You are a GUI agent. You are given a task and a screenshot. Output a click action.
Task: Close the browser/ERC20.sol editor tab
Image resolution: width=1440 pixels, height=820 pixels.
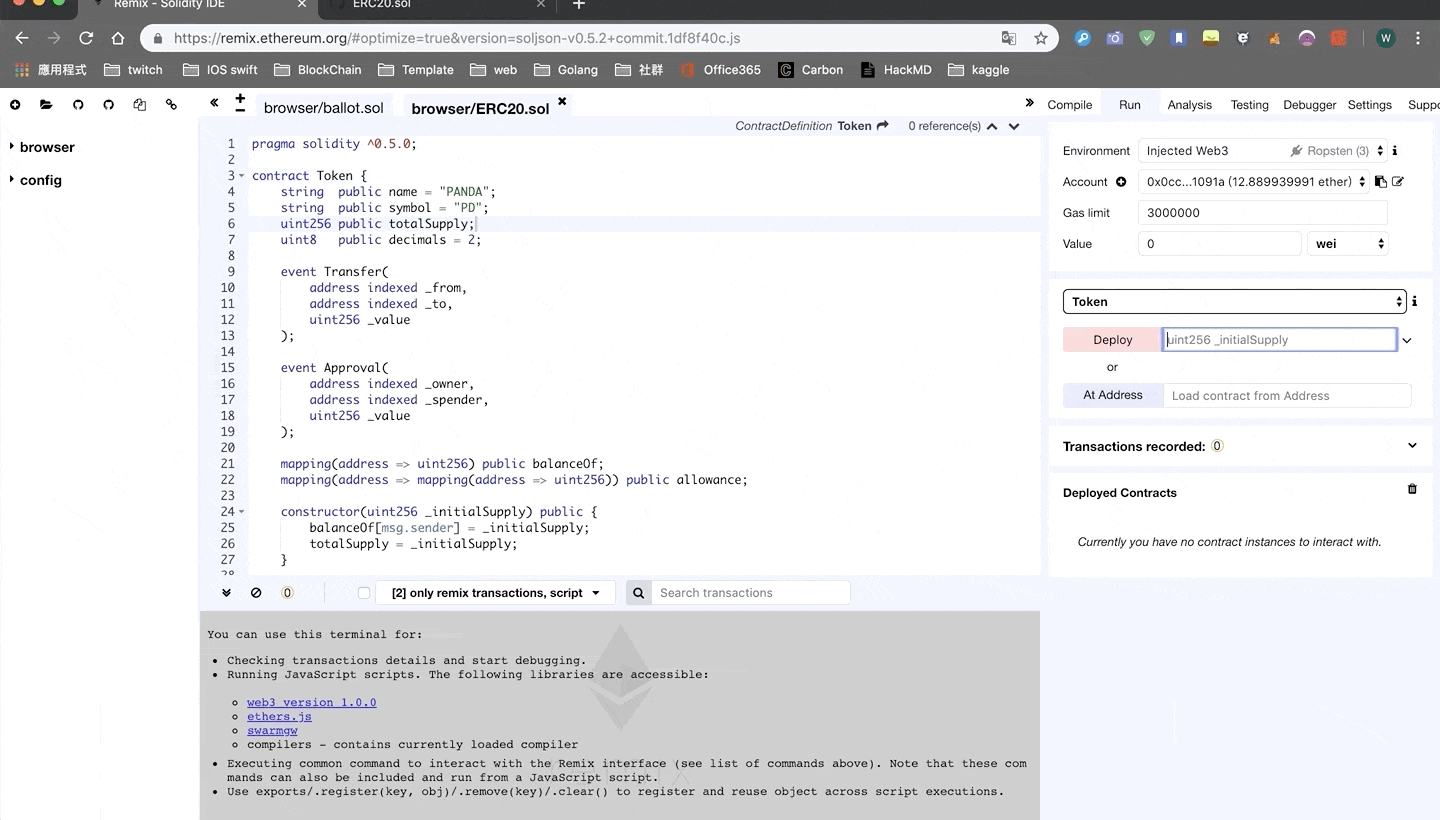point(562,101)
